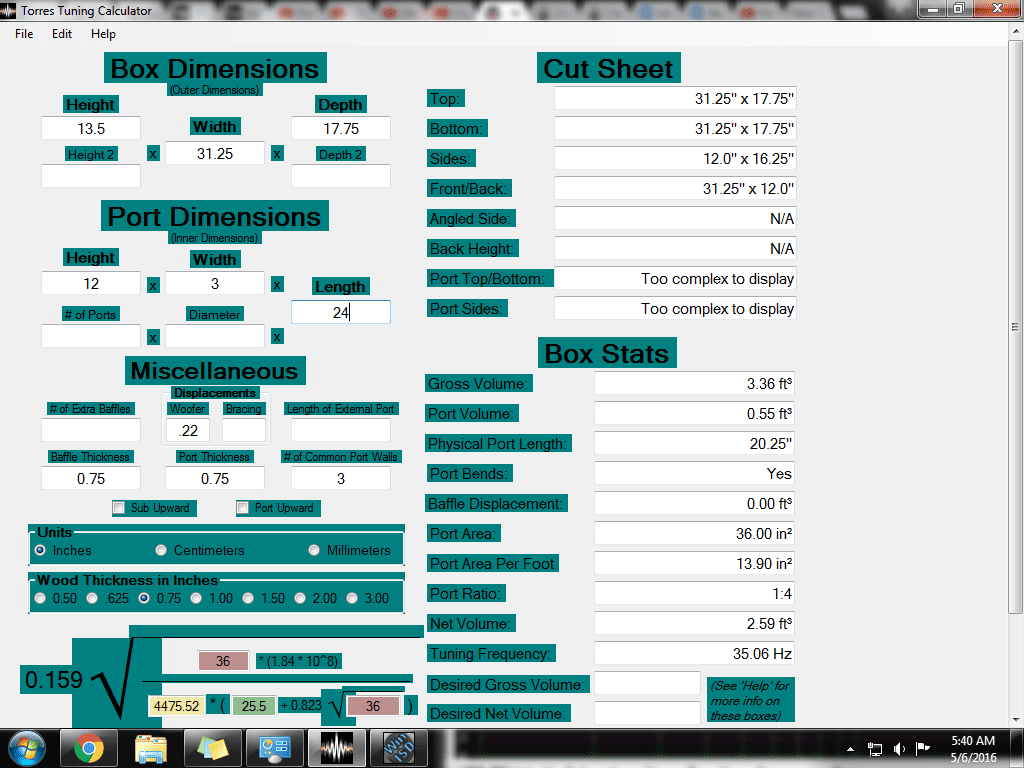The height and width of the screenshot is (768, 1024).
Task: Click the yellow 4475.52 formula box
Action: (176, 706)
